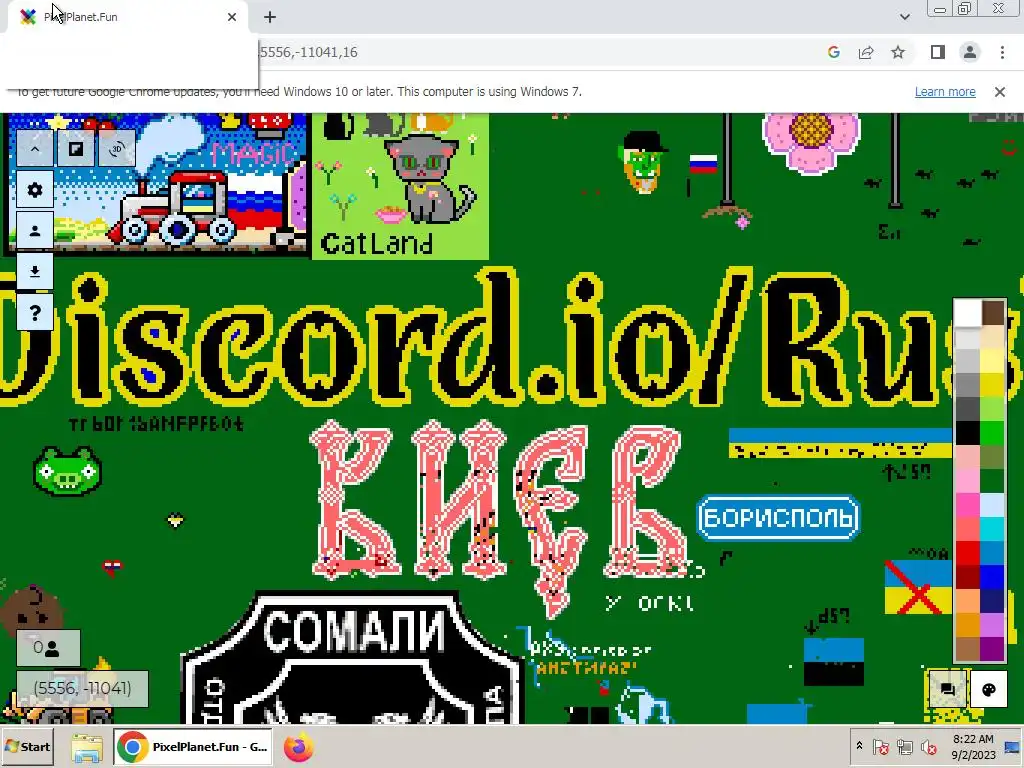Image resolution: width=1024 pixels, height=768 pixels.
Task: Open the help question mark button
Action: coord(35,313)
